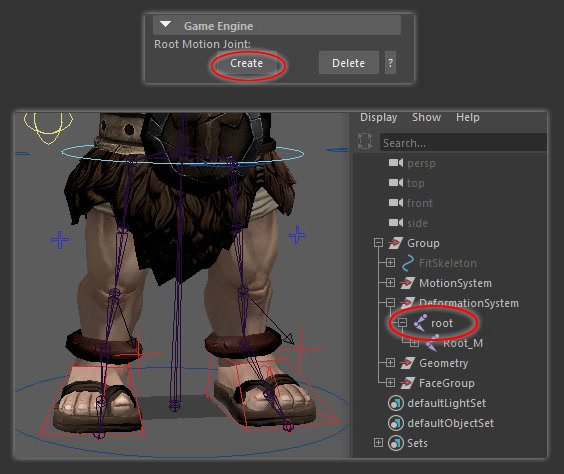The height and width of the screenshot is (474, 564).
Task: Expand the MotionSystem node
Action: [390, 283]
